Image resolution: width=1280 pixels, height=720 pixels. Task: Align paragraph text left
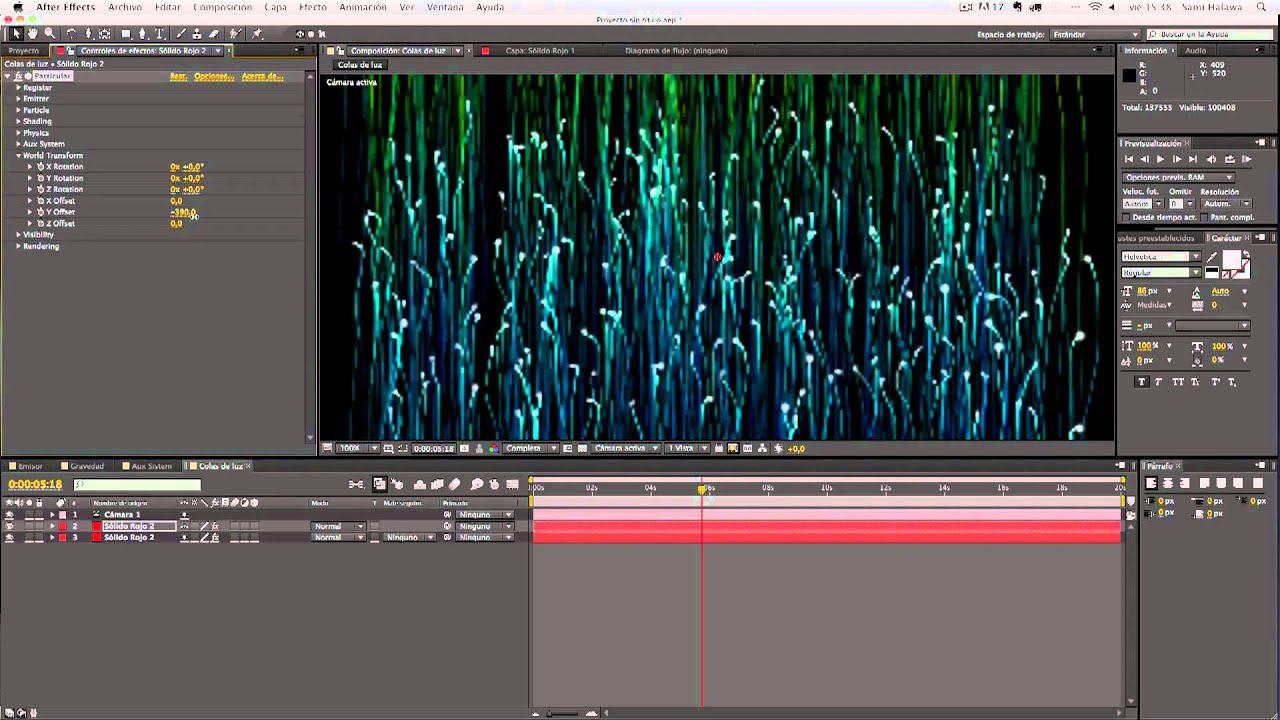(x=1151, y=483)
